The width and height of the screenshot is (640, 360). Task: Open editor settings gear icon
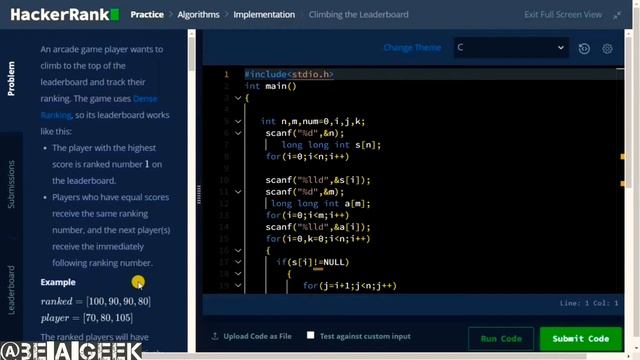(x=607, y=49)
